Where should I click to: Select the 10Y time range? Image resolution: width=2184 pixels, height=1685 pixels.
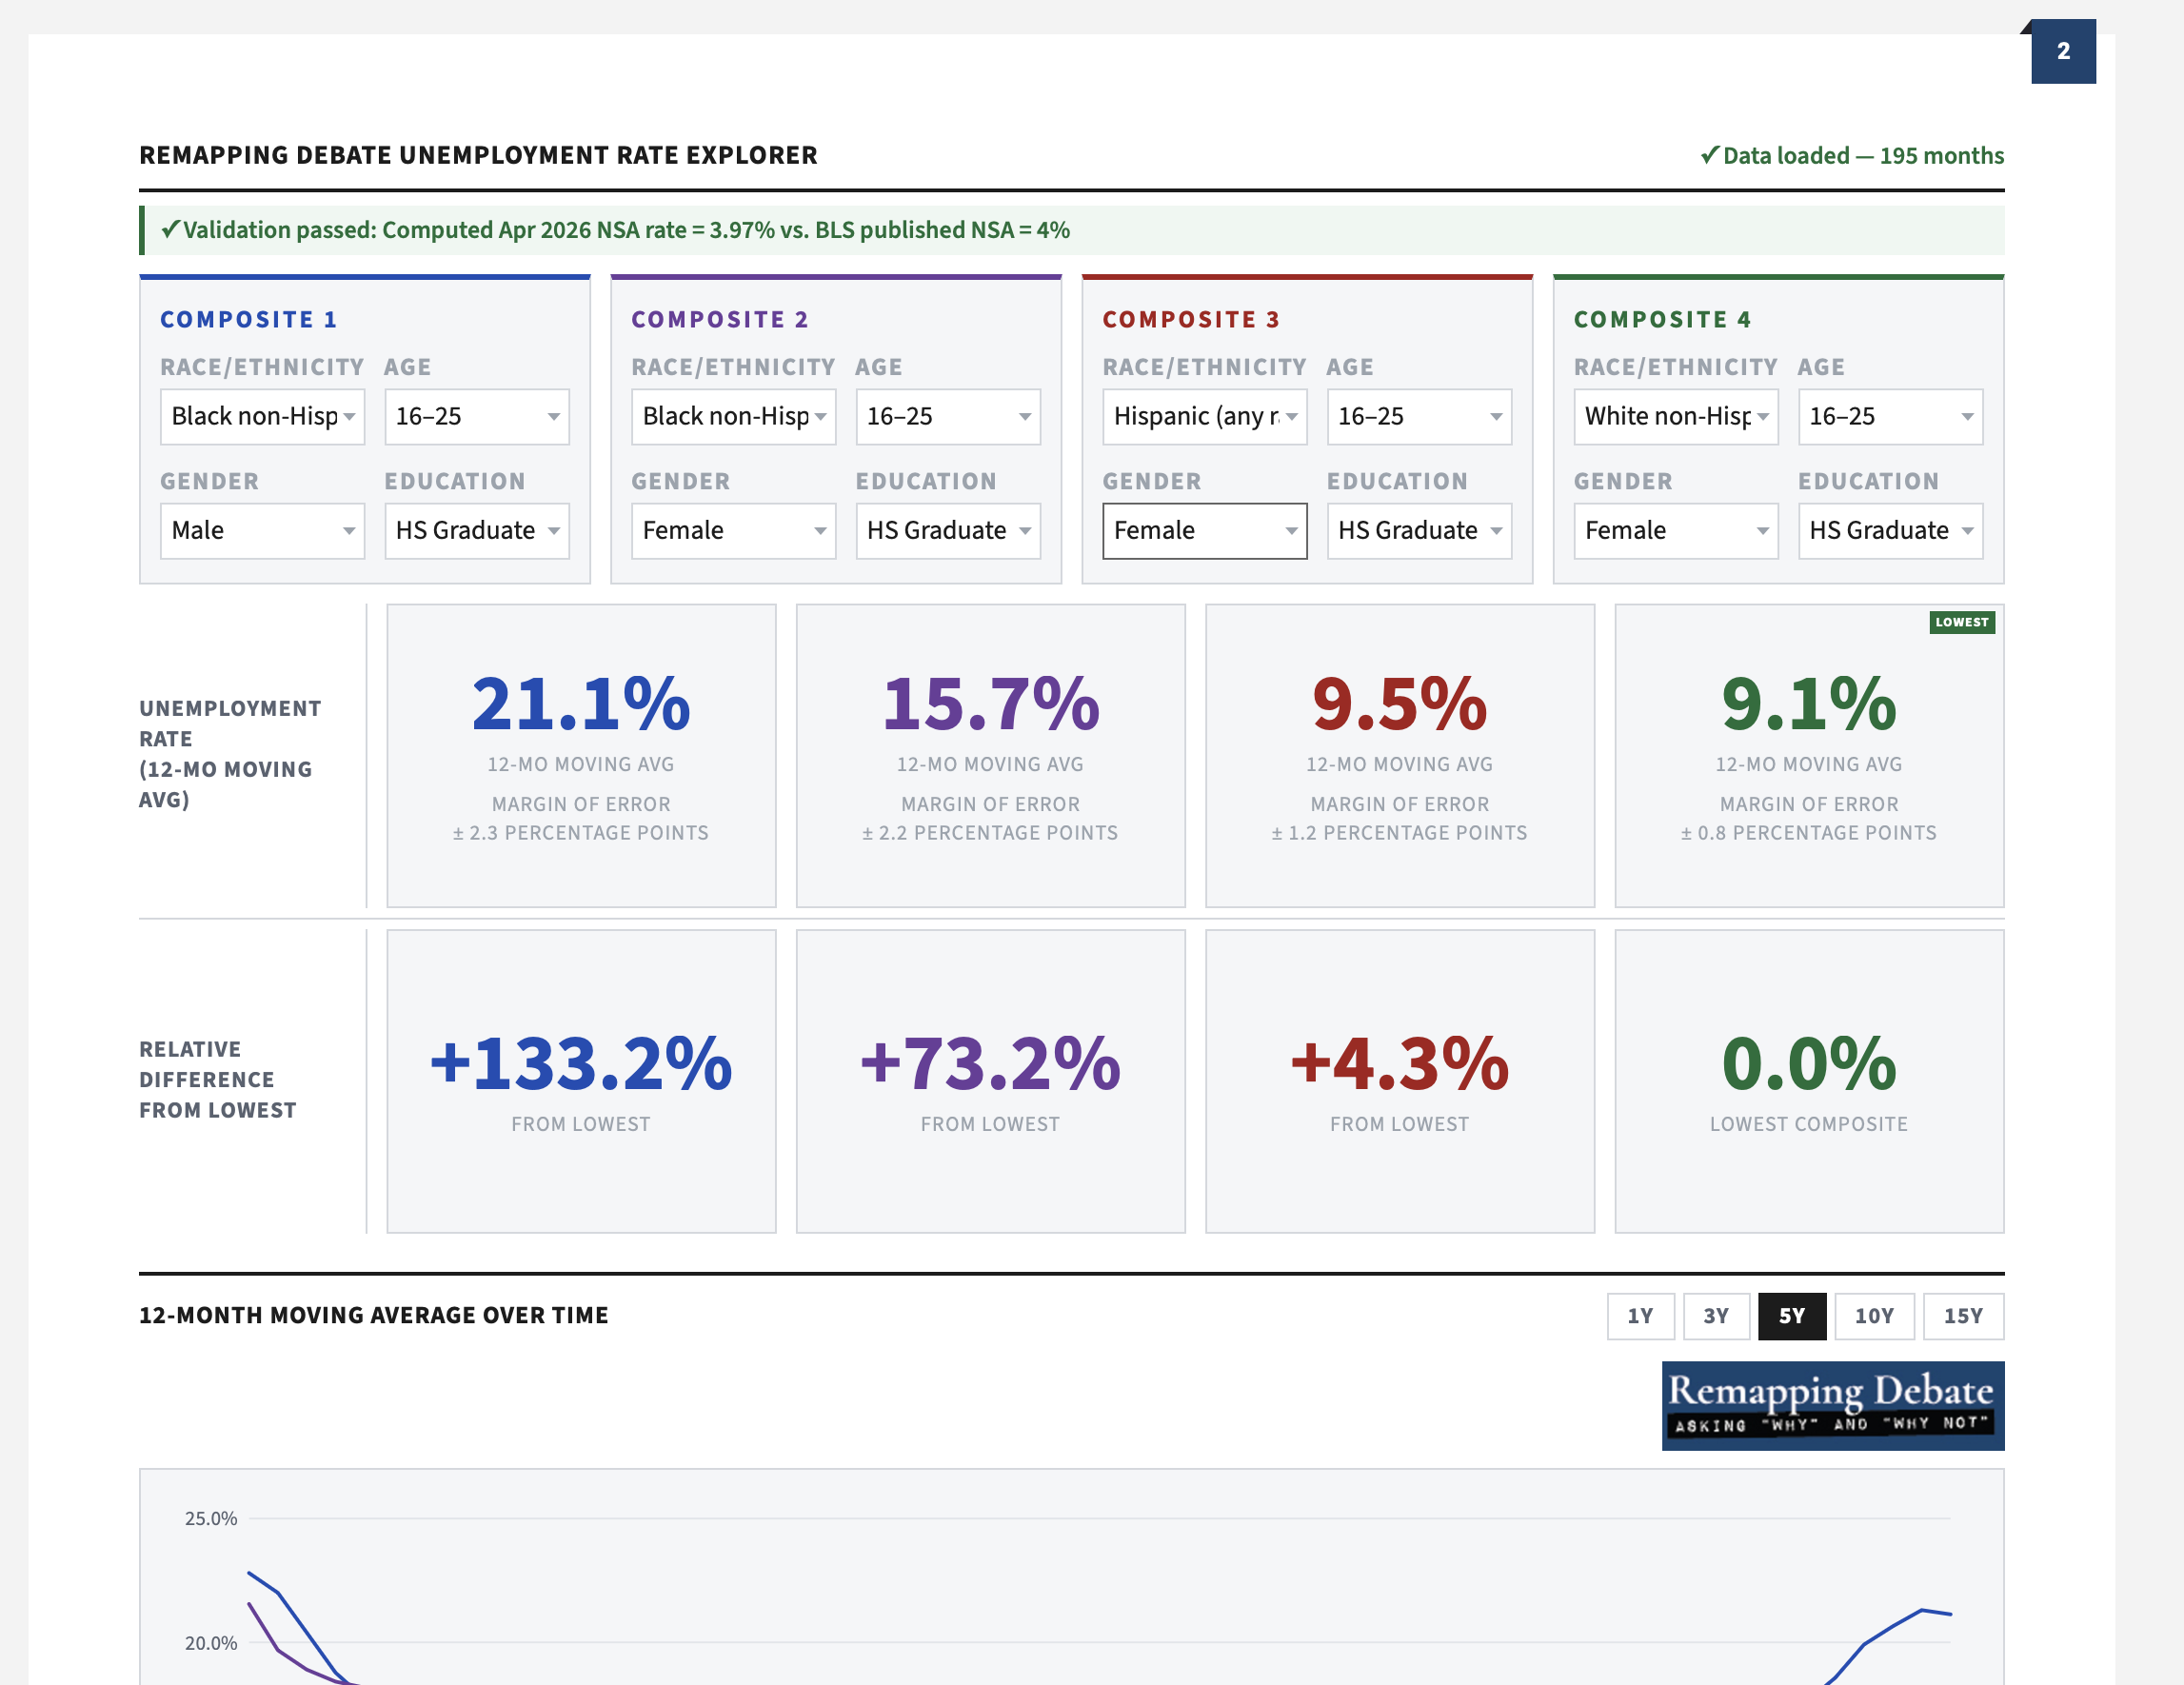(x=1874, y=1316)
